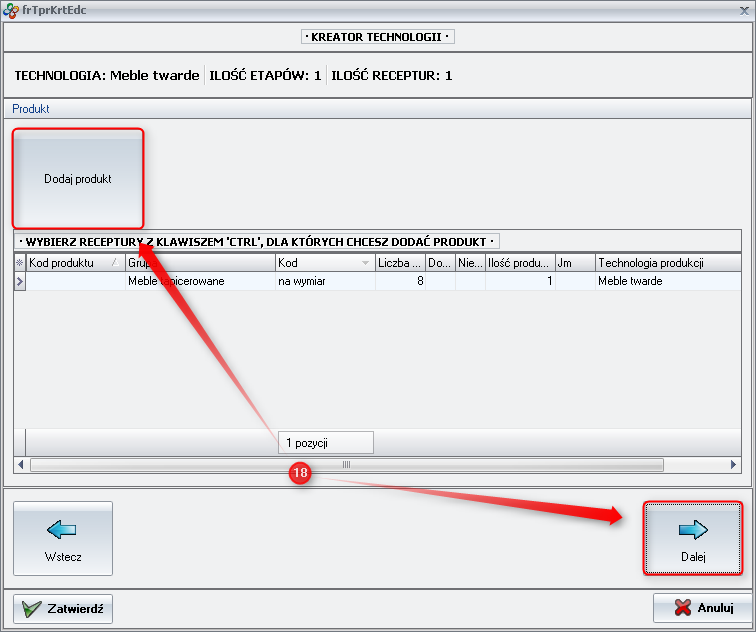
Task: Click the right arrow of horizontal scrollbar
Action: (x=733, y=465)
